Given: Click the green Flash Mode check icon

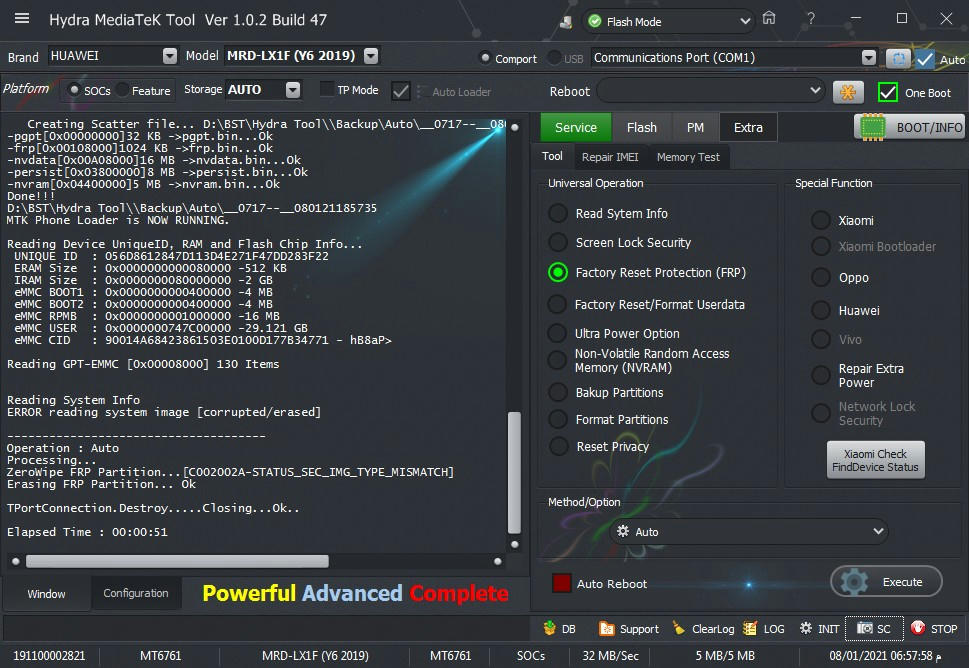Looking at the screenshot, I should pyautogui.click(x=595, y=22).
